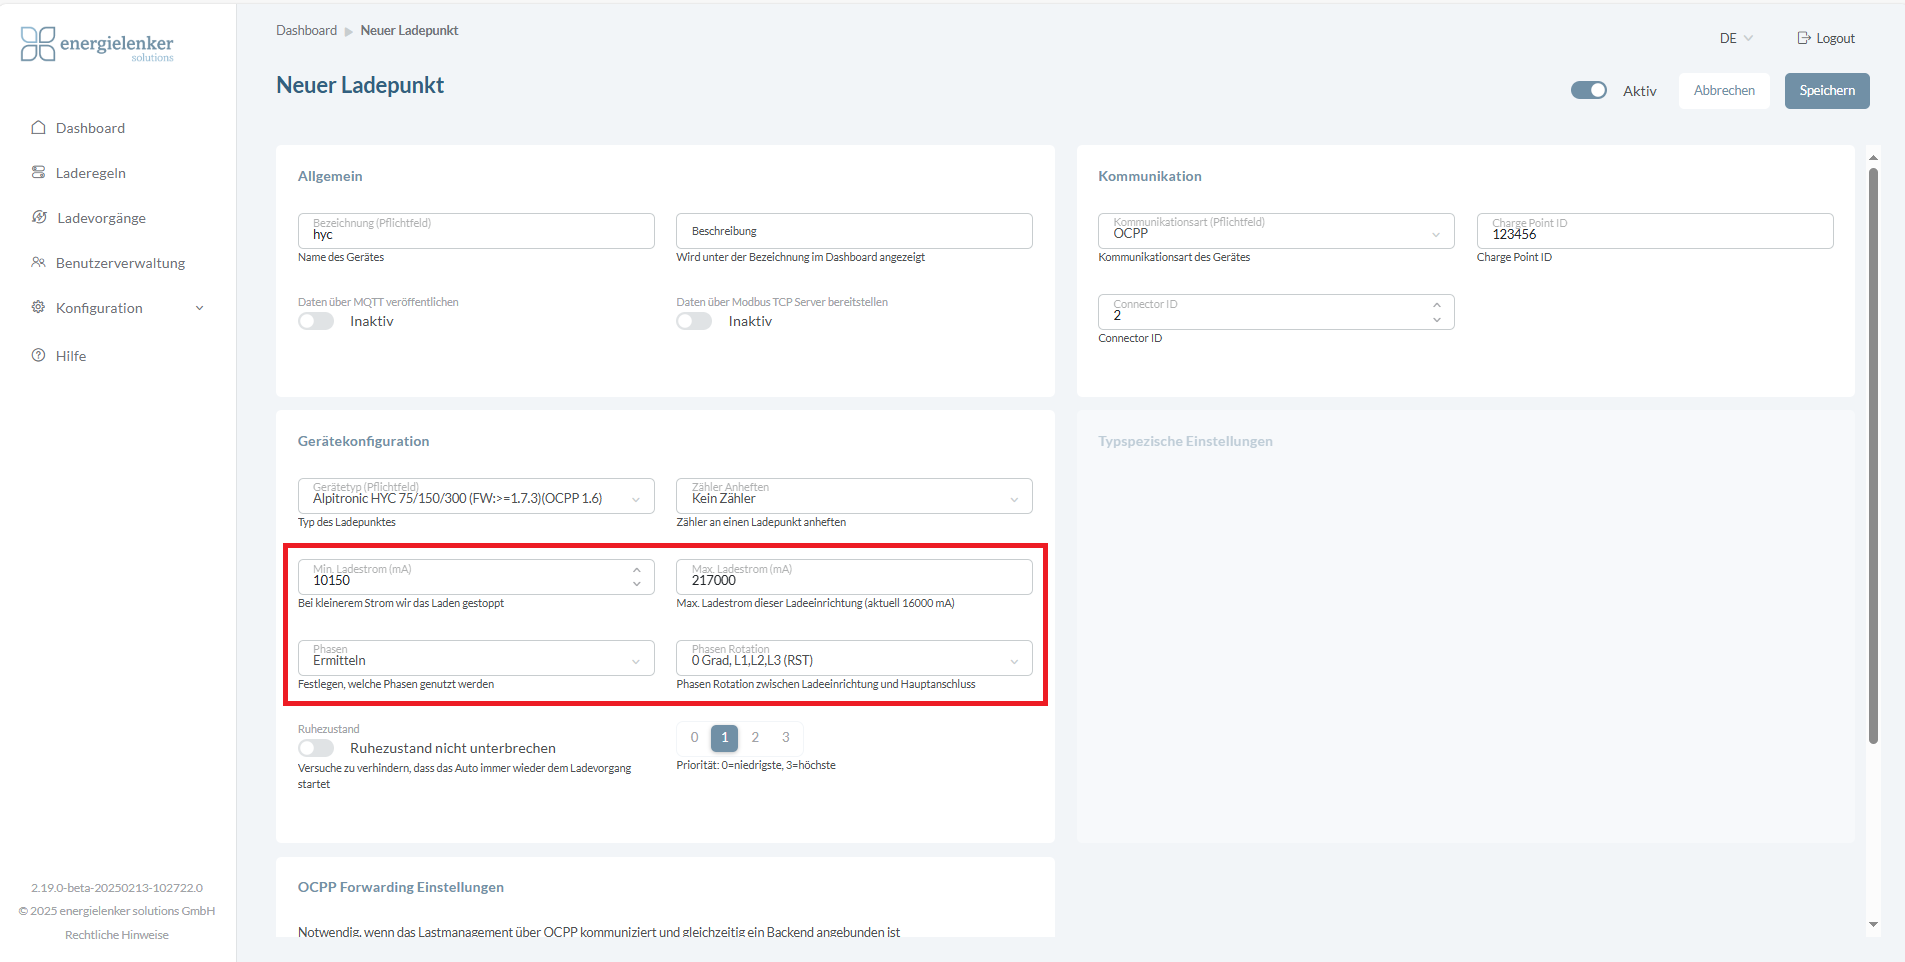Open the Gerätetyp Alpitronic HYC dropdown
This screenshot has width=1905, height=962.
pyautogui.click(x=476, y=496)
